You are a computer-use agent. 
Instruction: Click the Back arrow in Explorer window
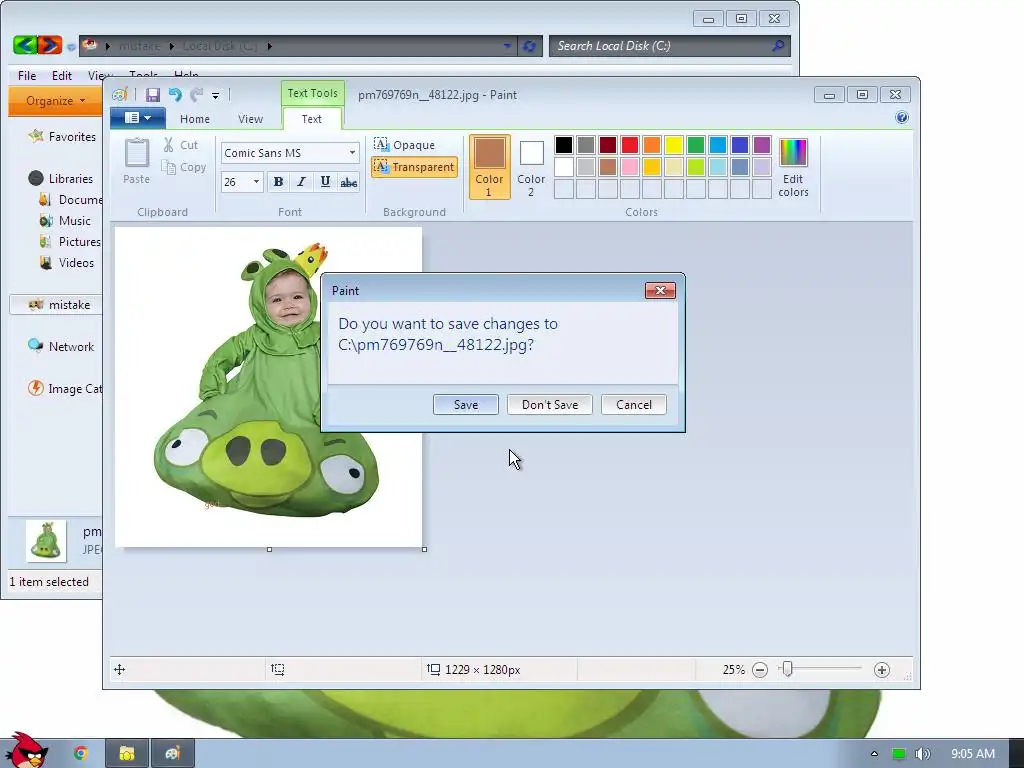25,45
